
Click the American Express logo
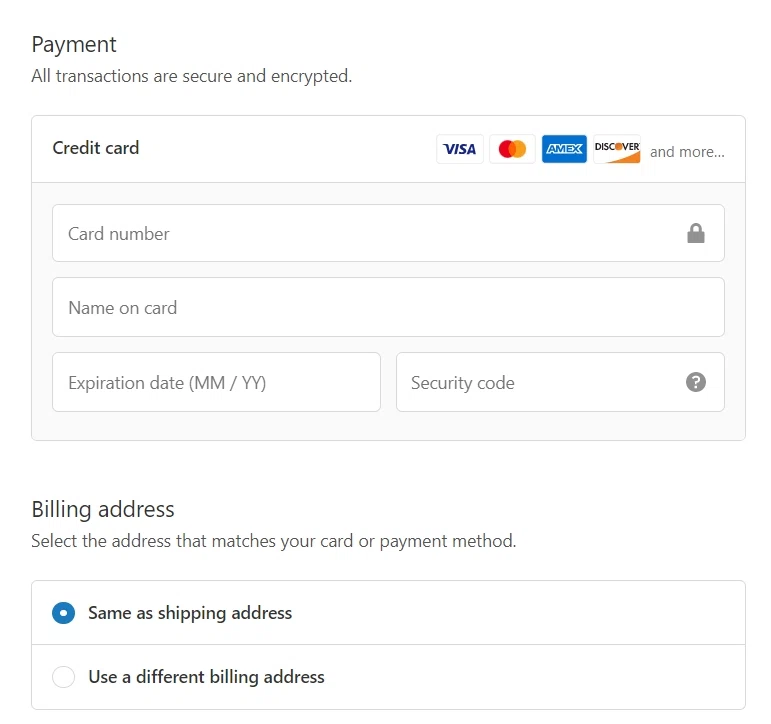click(564, 149)
